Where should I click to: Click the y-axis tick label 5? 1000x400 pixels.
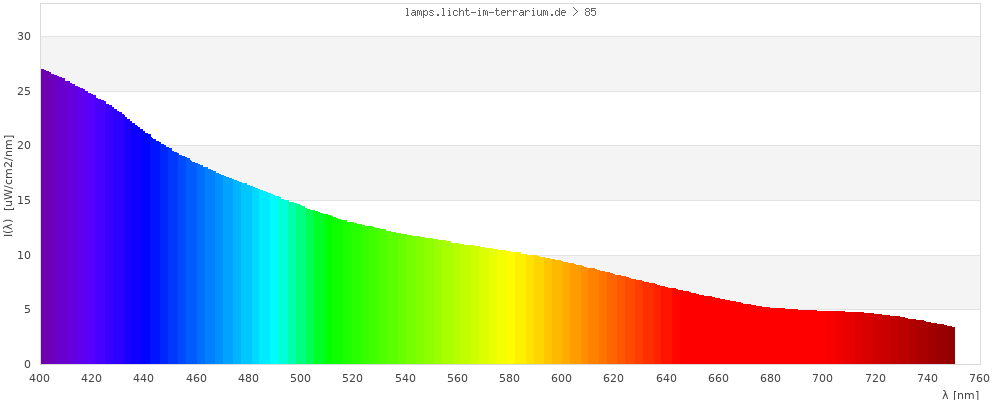pos(28,310)
